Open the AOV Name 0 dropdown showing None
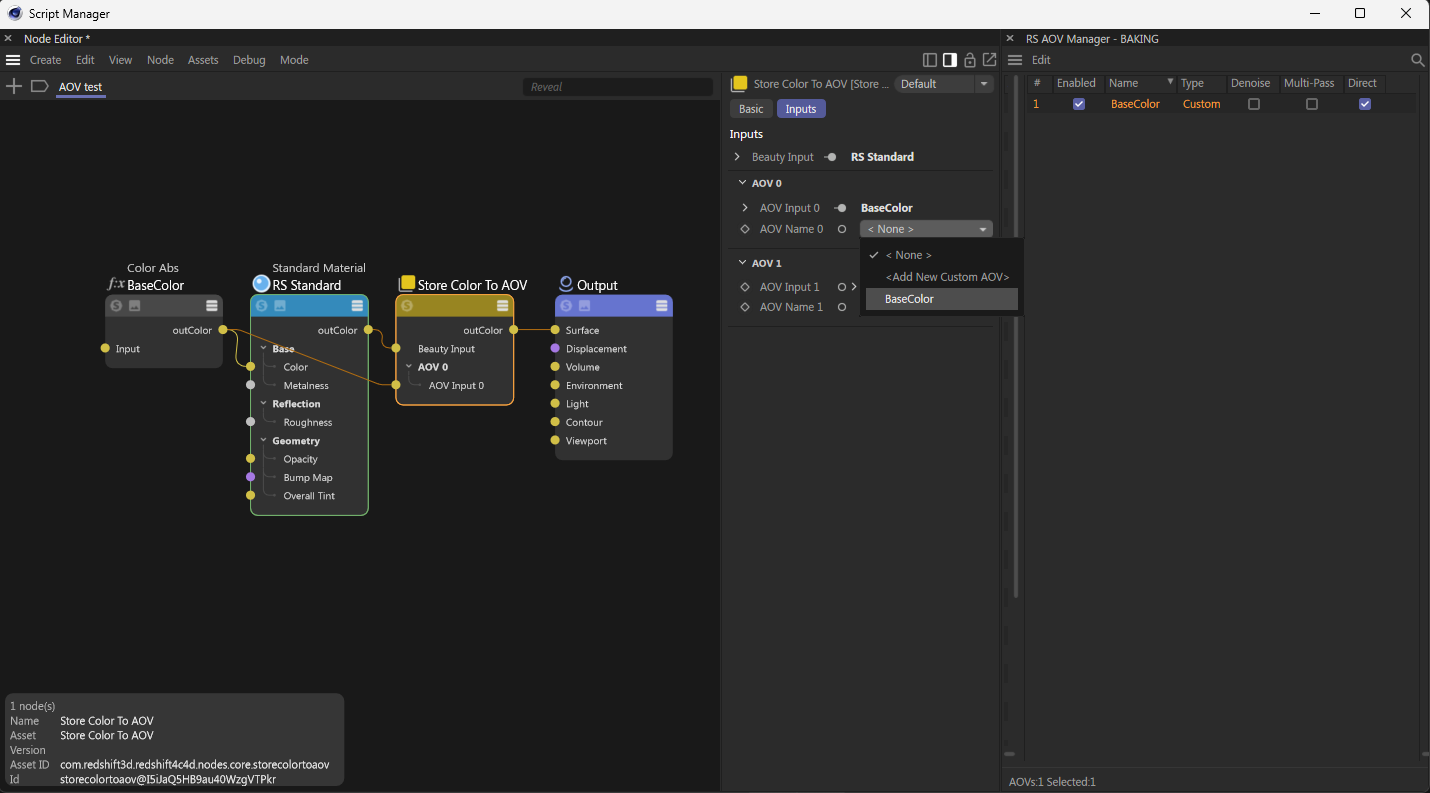1430x793 pixels. coord(926,229)
